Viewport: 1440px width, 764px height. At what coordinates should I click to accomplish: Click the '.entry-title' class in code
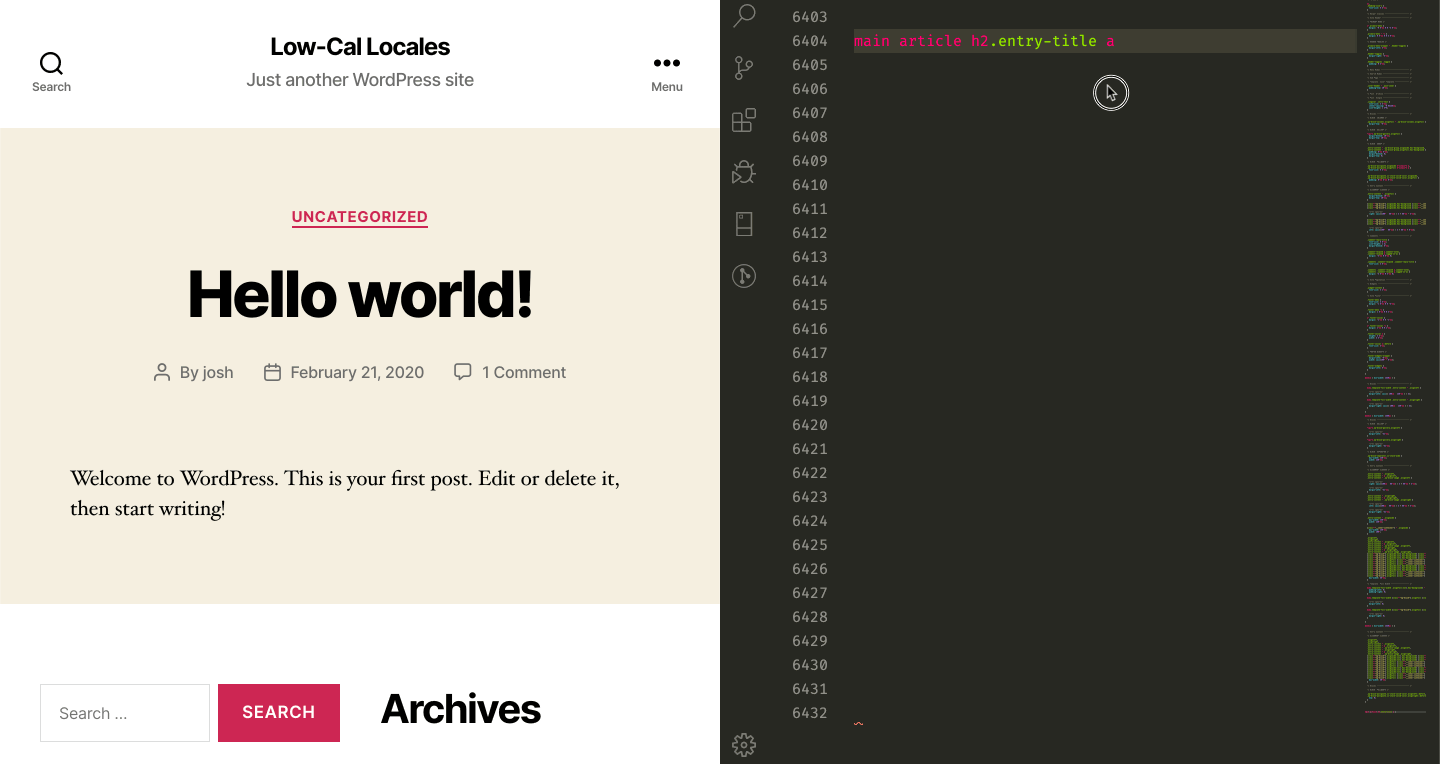[x=1043, y=41]
